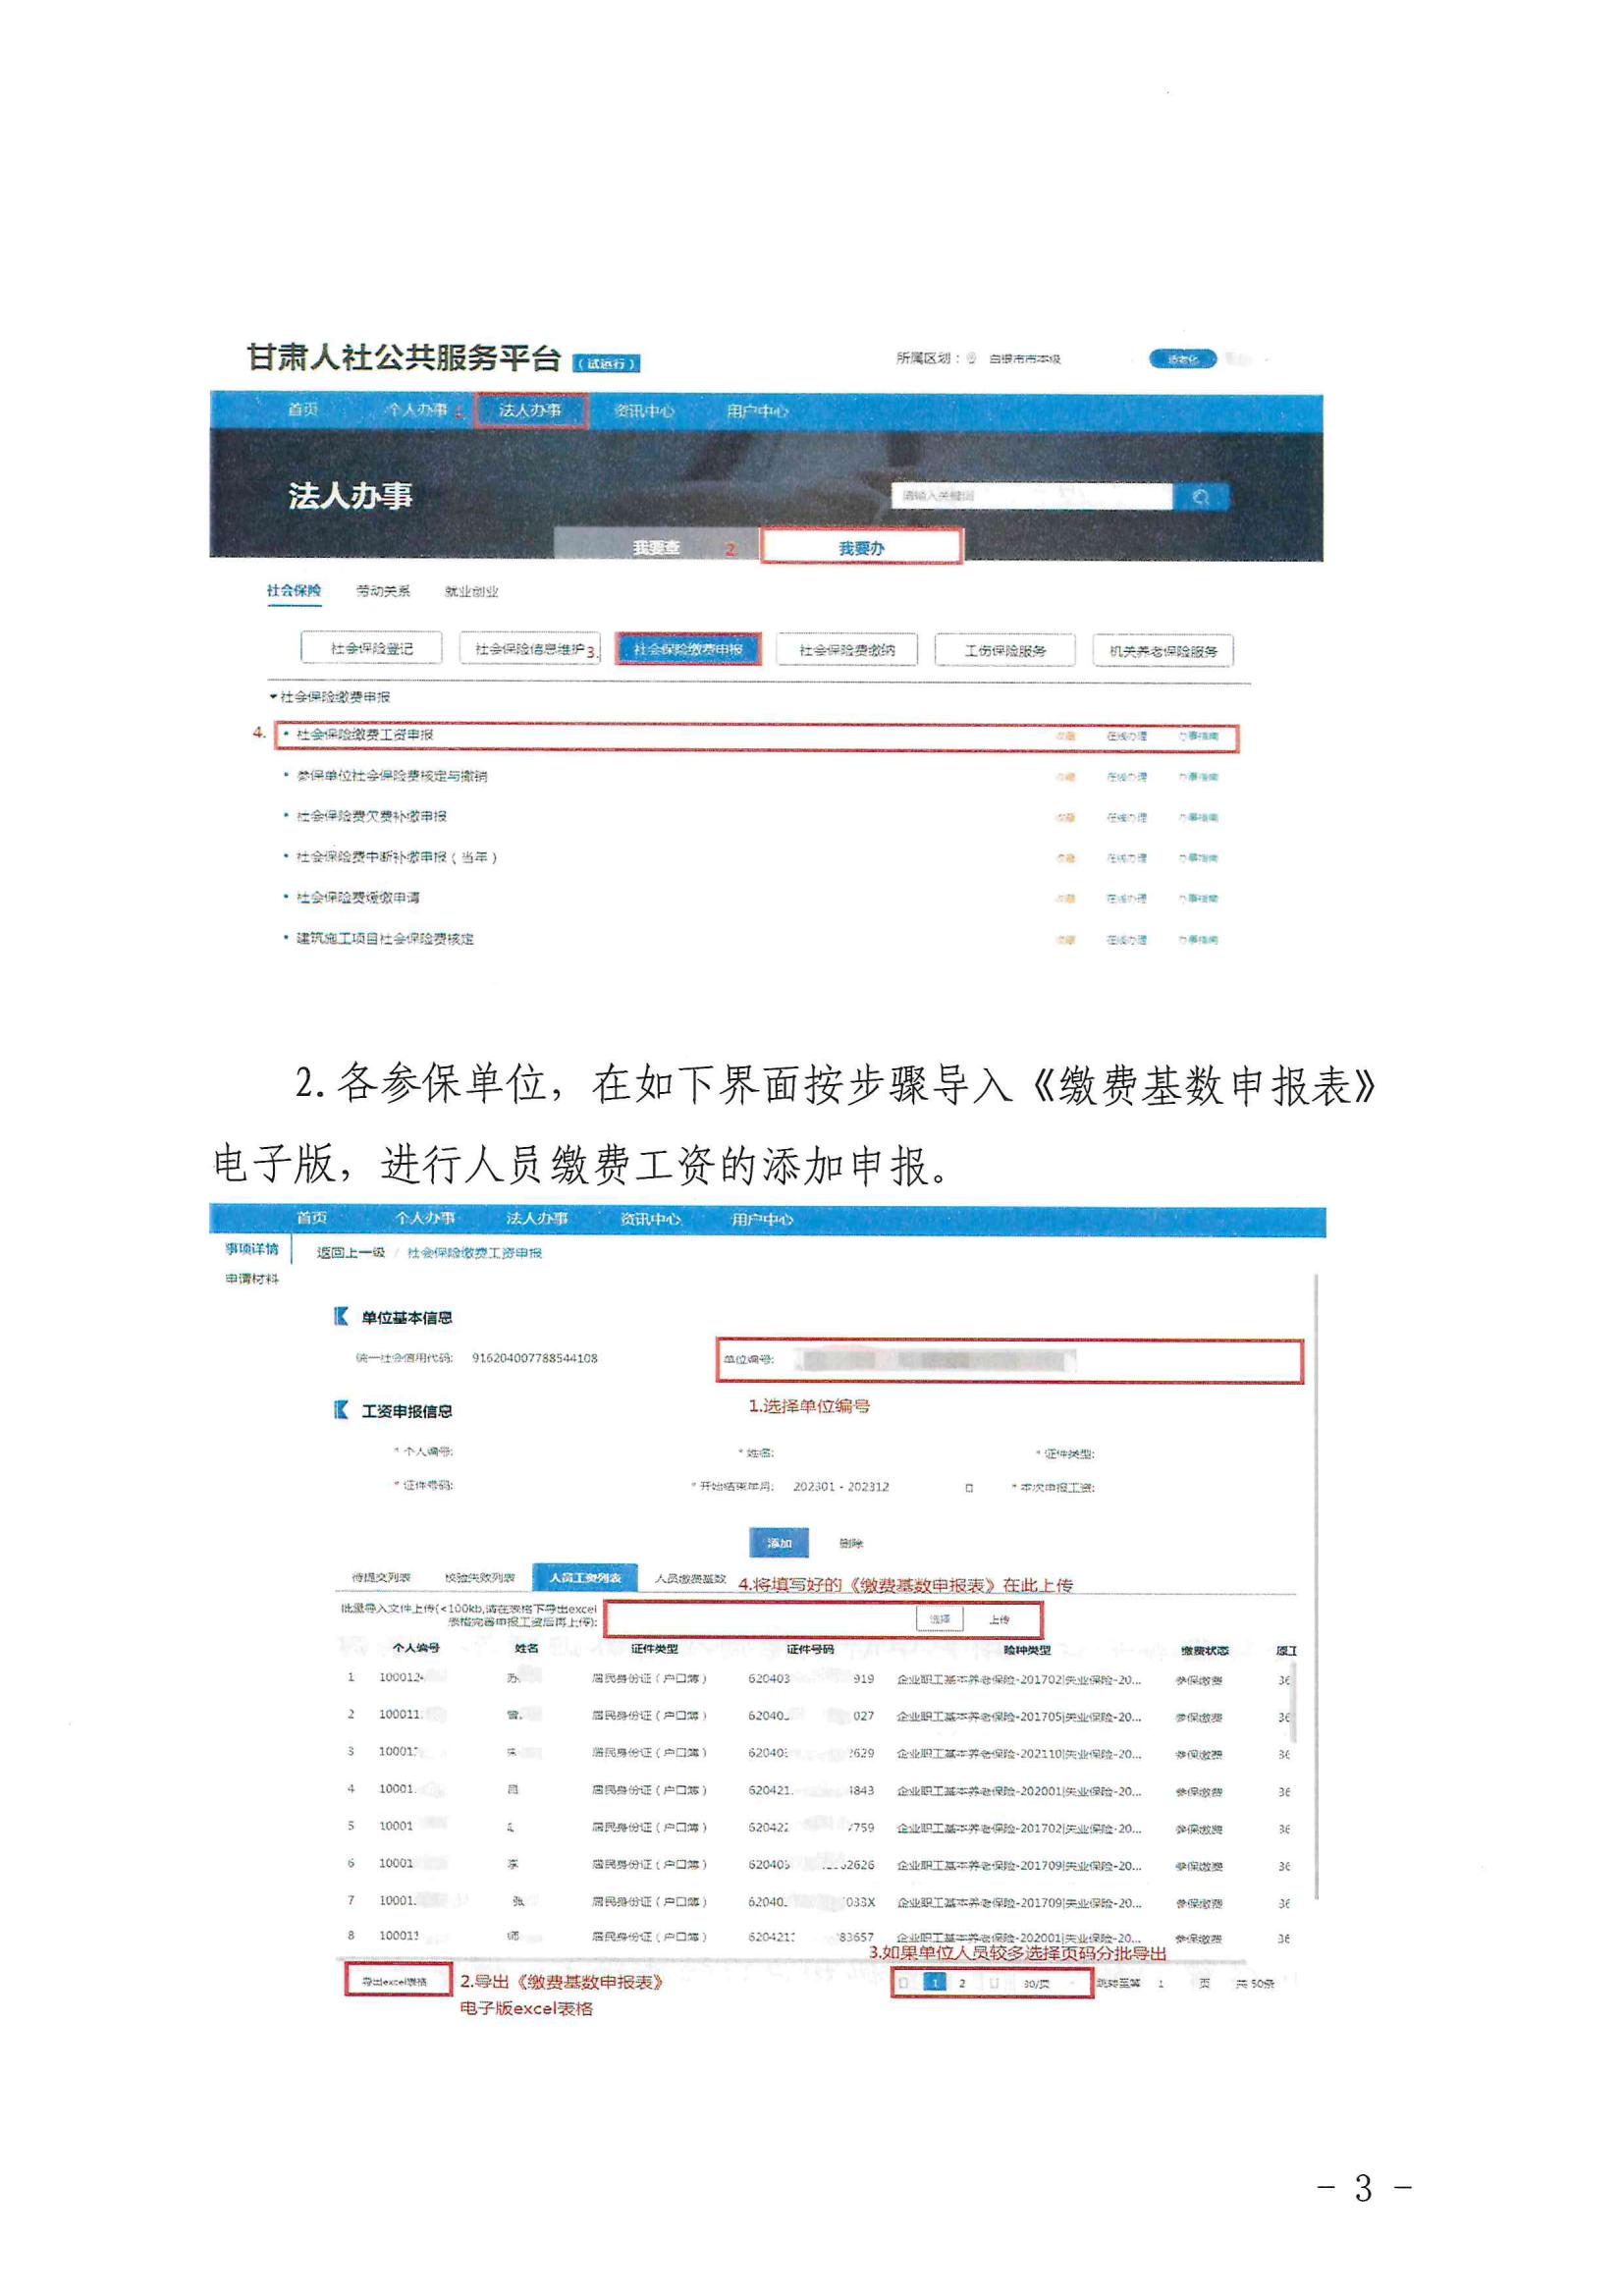
Task: Select table row 7 with ID ending 033X
Action: pos(818,1902)
